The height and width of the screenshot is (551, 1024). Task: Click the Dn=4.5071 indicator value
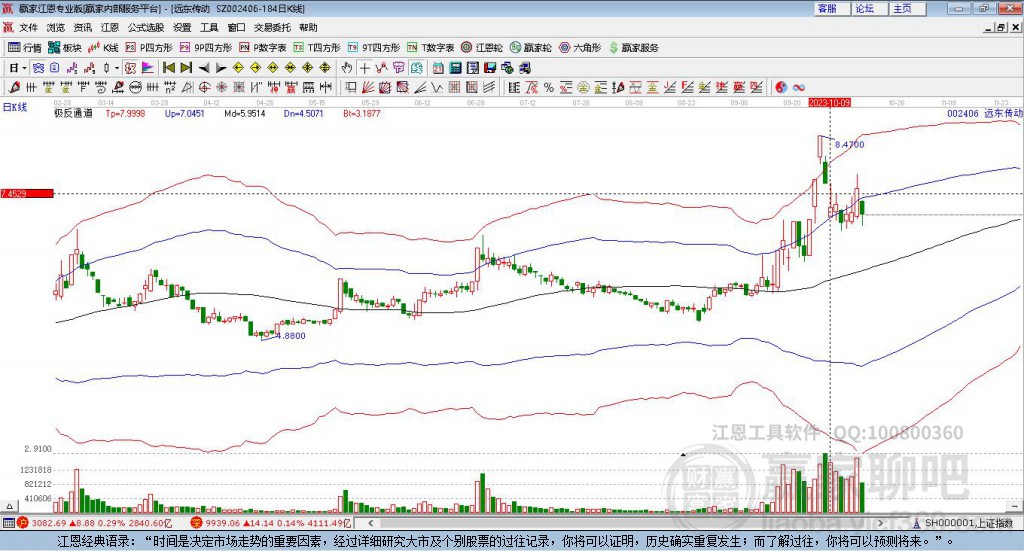click(304, 114)
